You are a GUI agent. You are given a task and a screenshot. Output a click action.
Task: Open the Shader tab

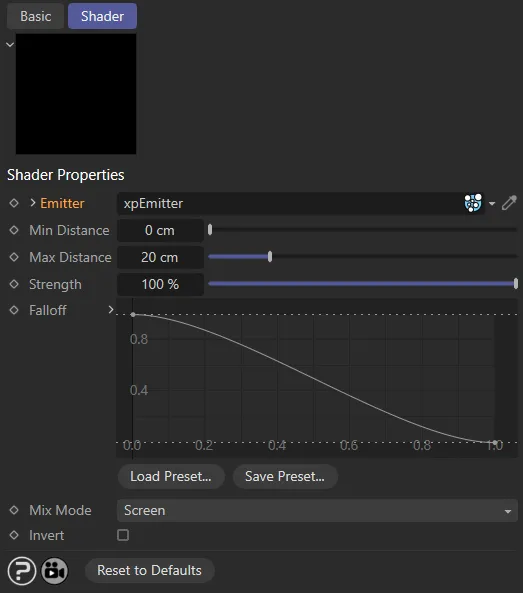coord(102,16)
